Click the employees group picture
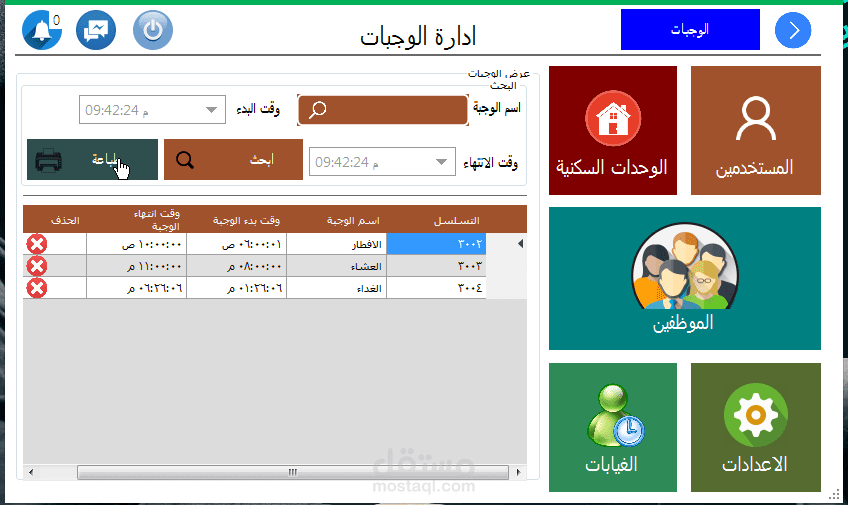The height and width of the screenshot is (505, 848). (685, 266)
